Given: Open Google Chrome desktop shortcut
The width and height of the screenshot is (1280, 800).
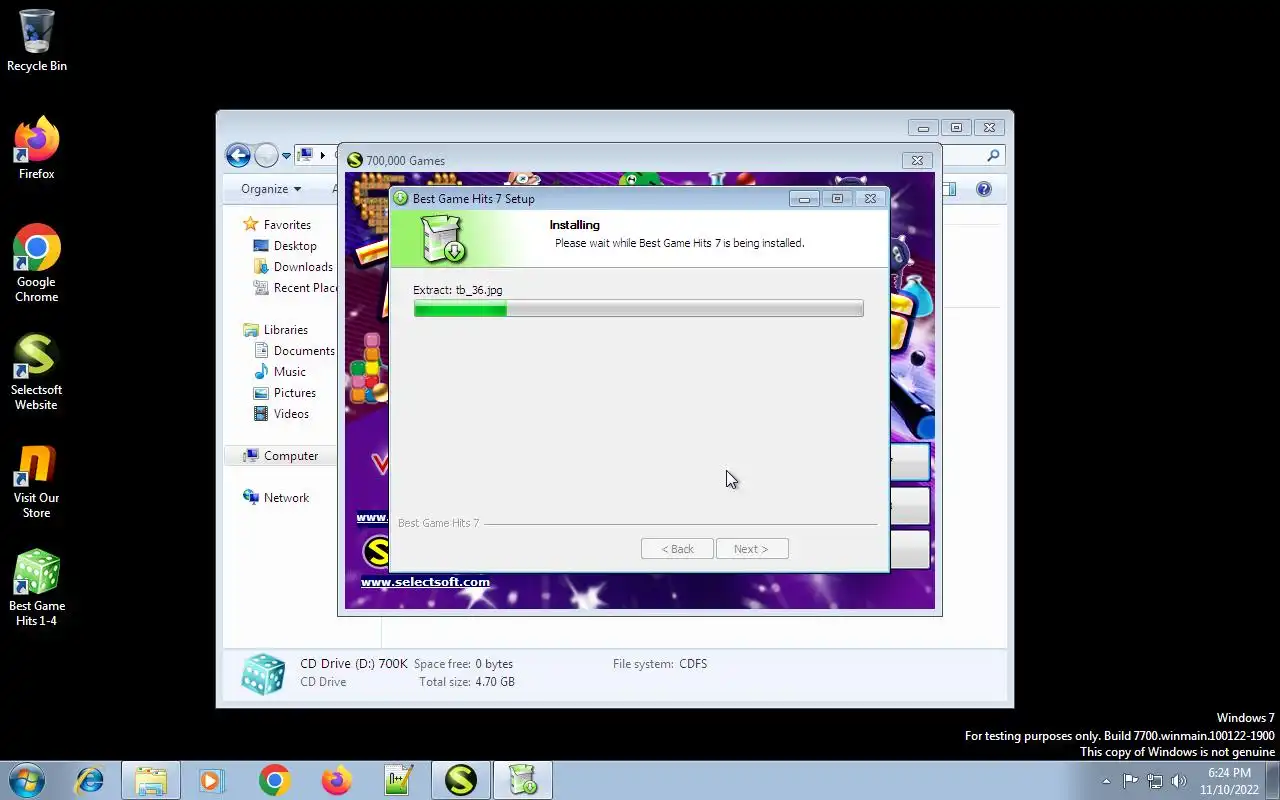Looking at the screenshot, I should (37, 263).
